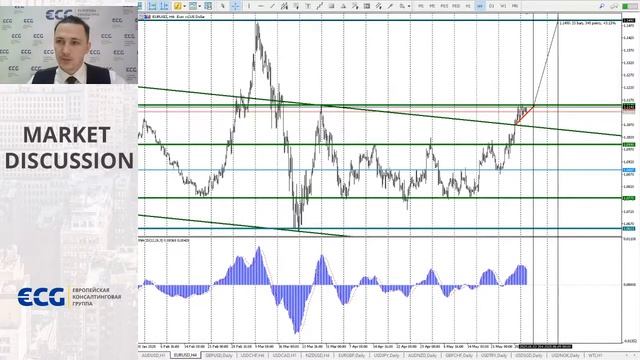Switch chart to MN timeframe
Viewport: 640px width, 360px height.
click(x=515, y=6)
